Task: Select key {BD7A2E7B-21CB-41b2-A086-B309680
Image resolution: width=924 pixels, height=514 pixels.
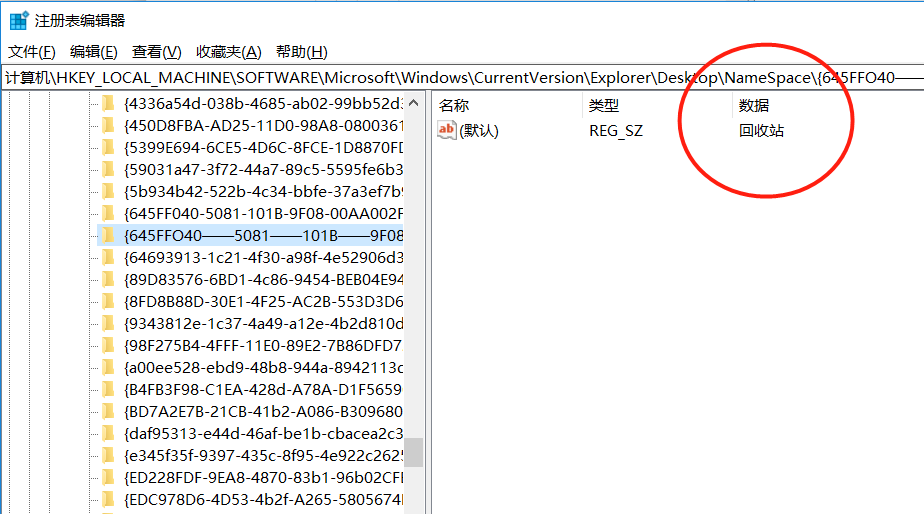Action: [263, 411]
